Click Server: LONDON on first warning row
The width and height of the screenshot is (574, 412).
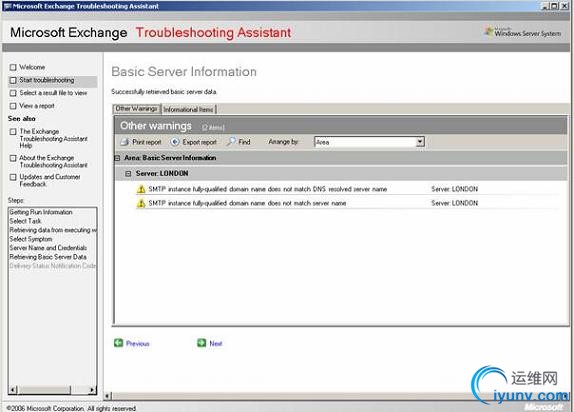pyautogui.click(x=454, y=189)
